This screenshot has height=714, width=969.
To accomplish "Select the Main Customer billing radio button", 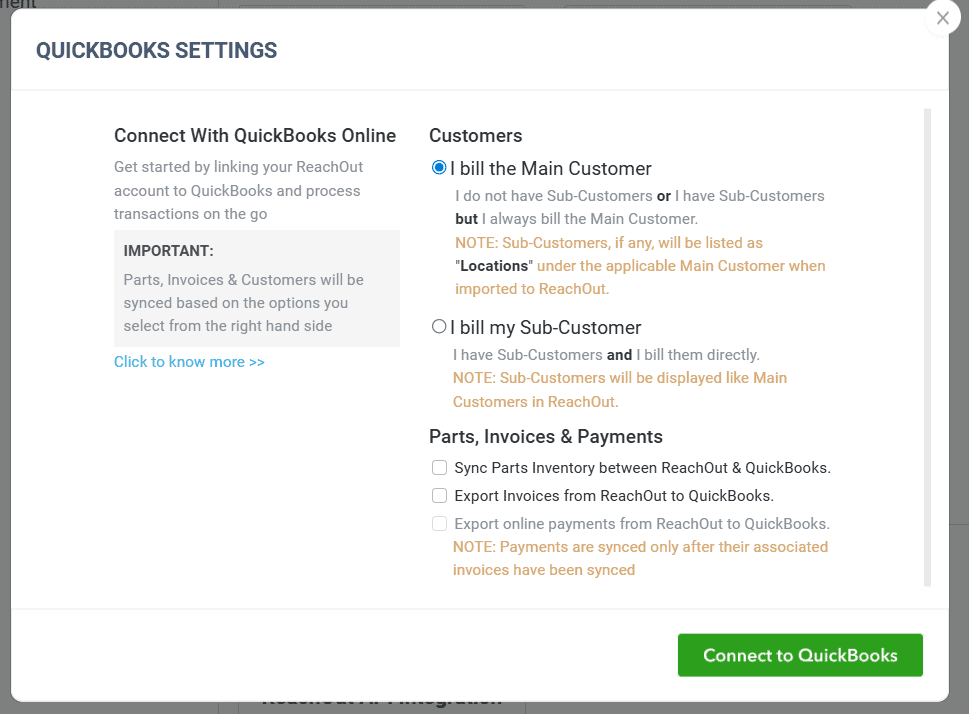I will click(x=439, y=168).
